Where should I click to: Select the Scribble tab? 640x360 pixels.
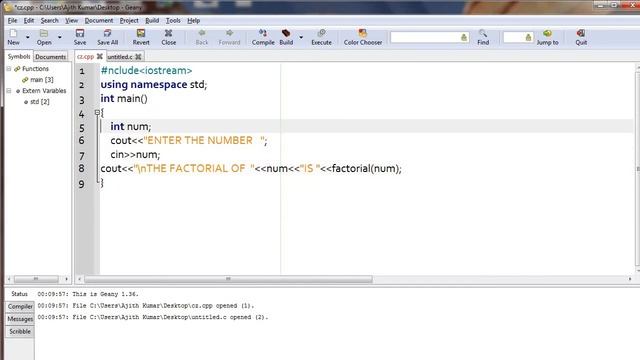click(20, 331)
